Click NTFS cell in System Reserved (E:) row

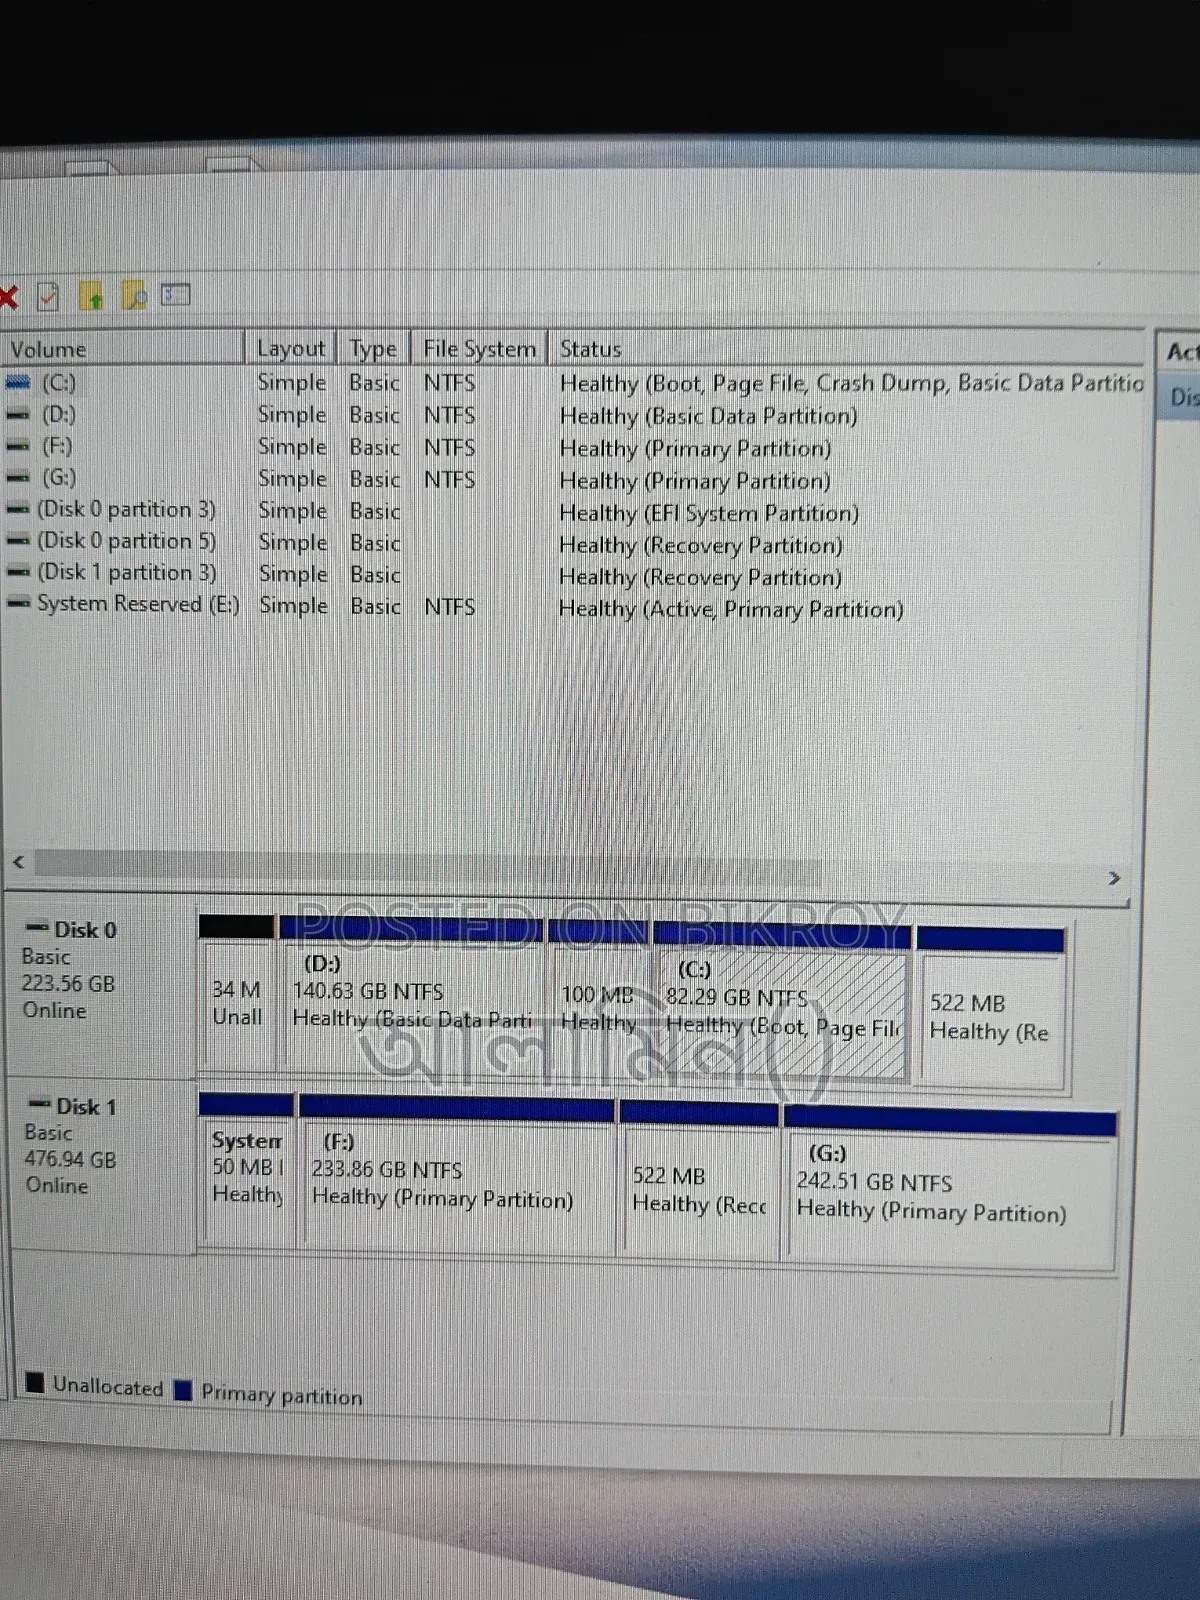pos(449,607)
